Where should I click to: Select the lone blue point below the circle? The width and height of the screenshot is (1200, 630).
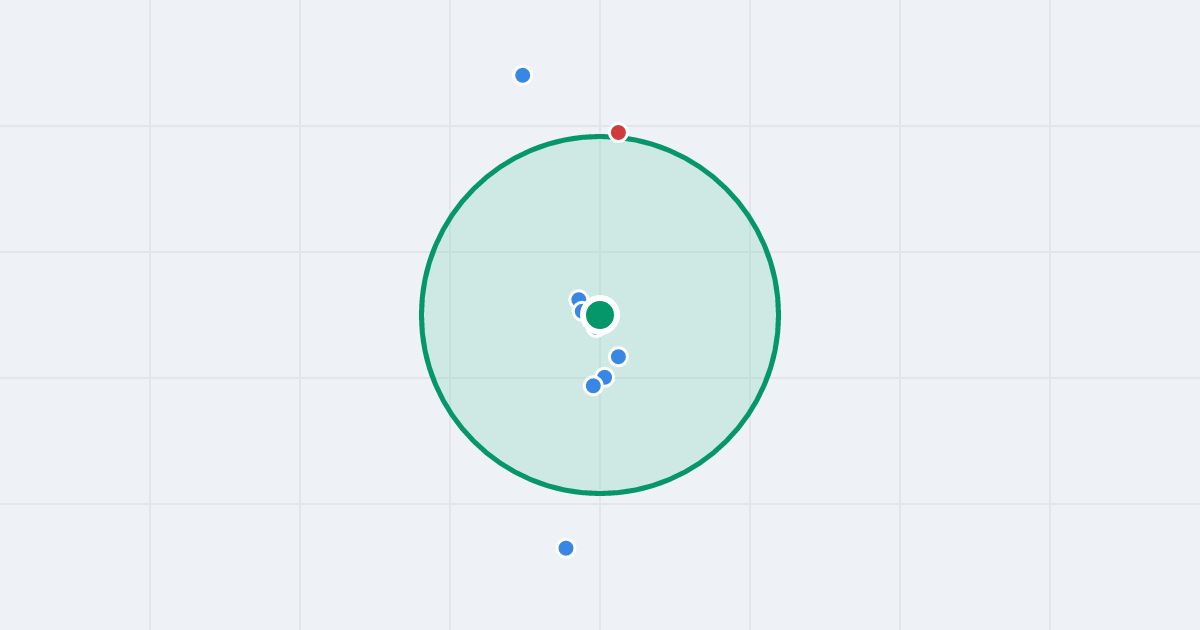pyautogui.click(x=566, y=548)
